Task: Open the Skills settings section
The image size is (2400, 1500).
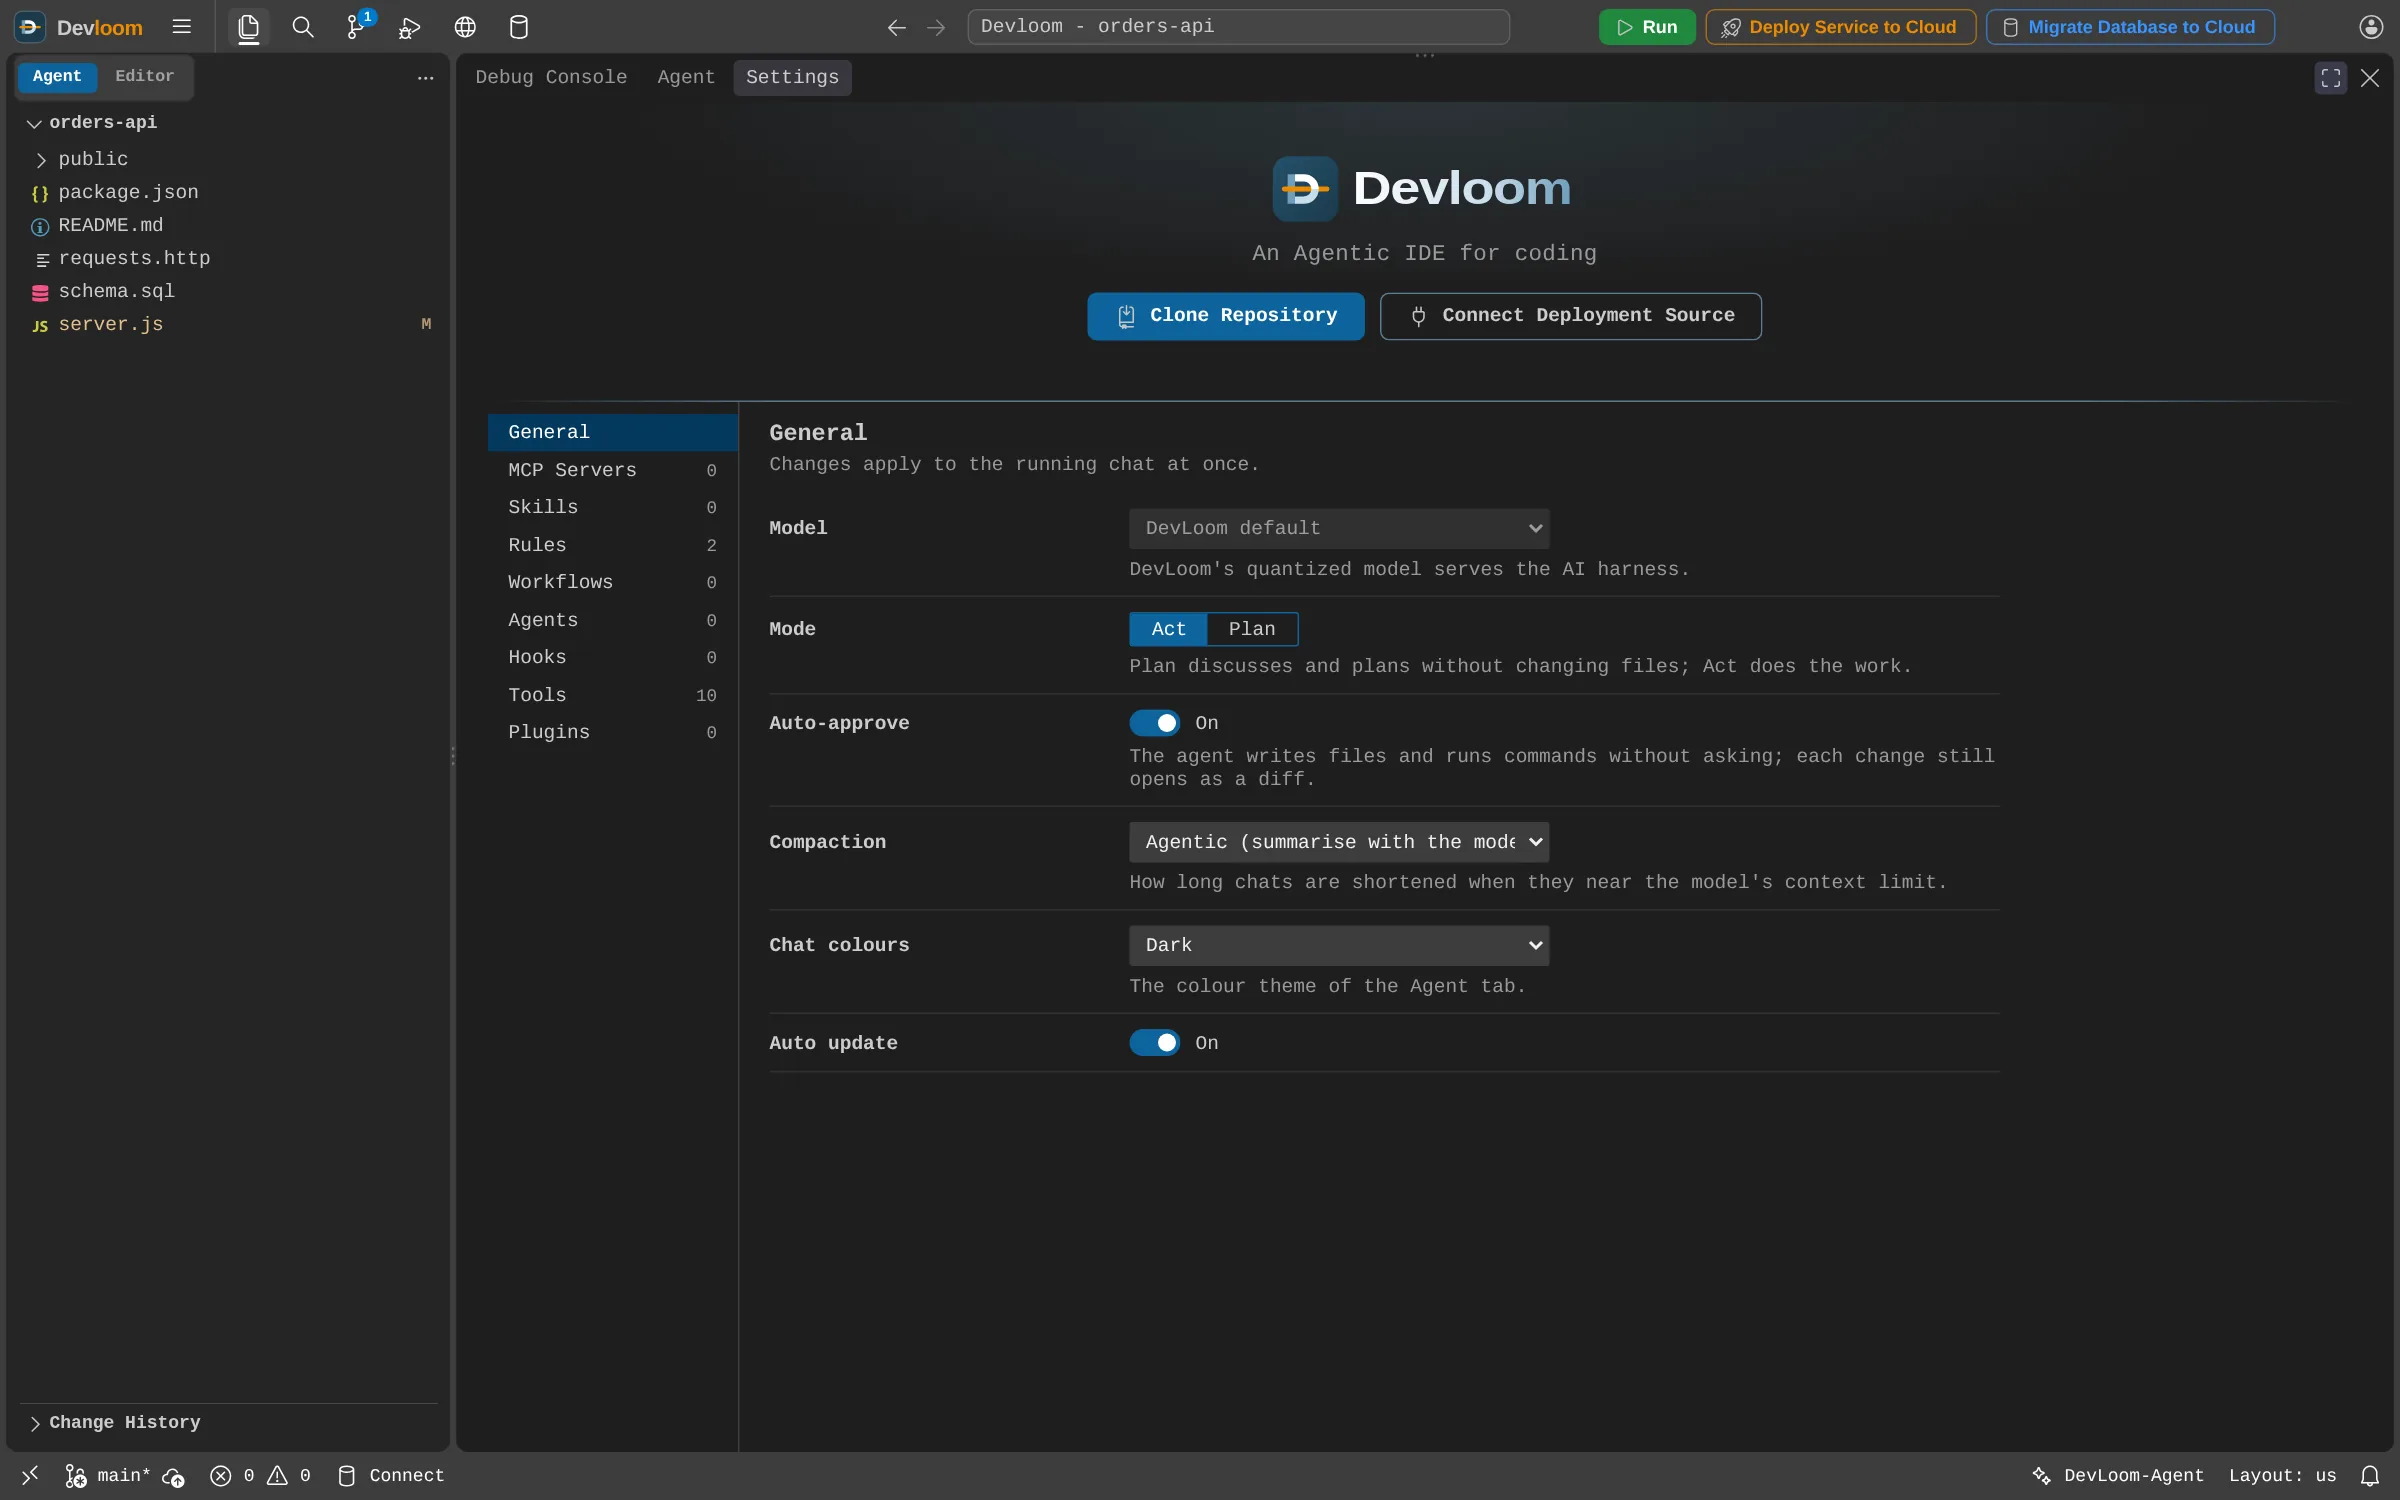Action: (x=612, y=507)
